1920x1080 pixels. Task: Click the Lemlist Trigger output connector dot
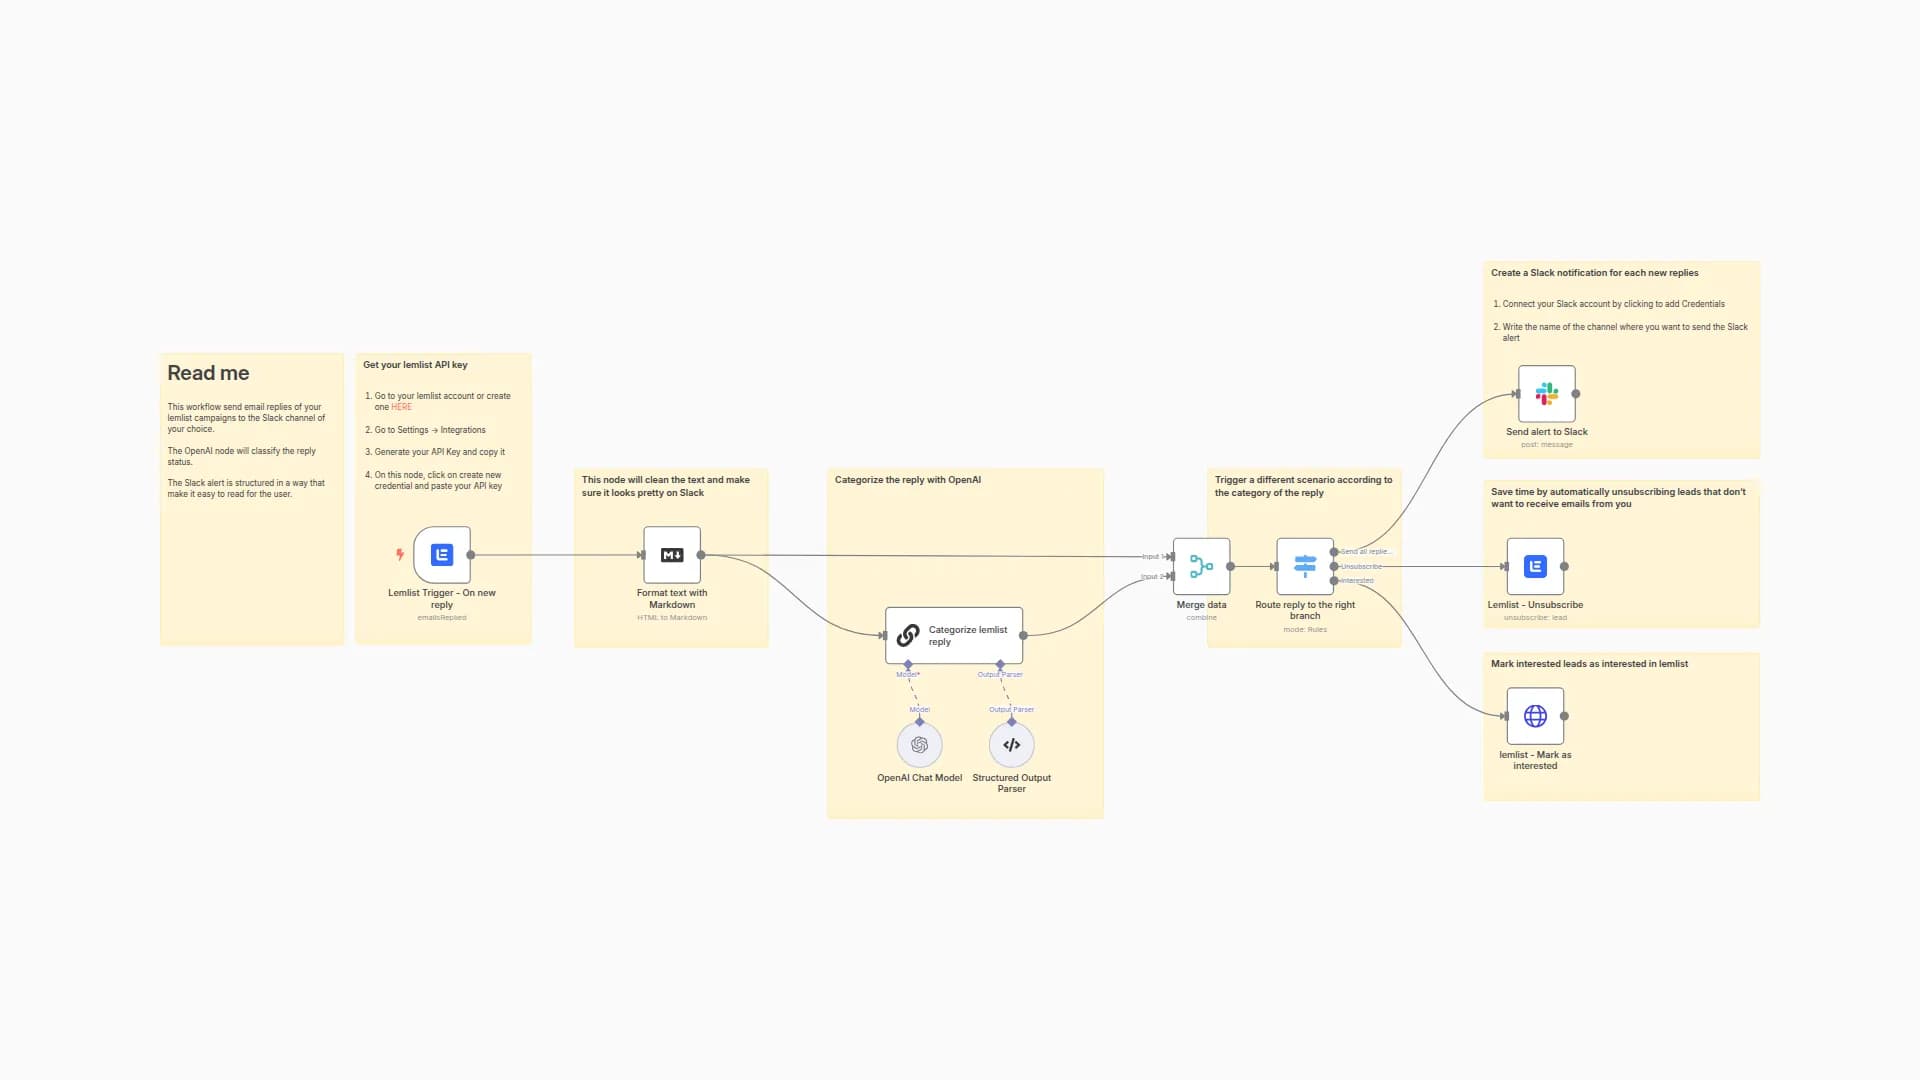471,555
